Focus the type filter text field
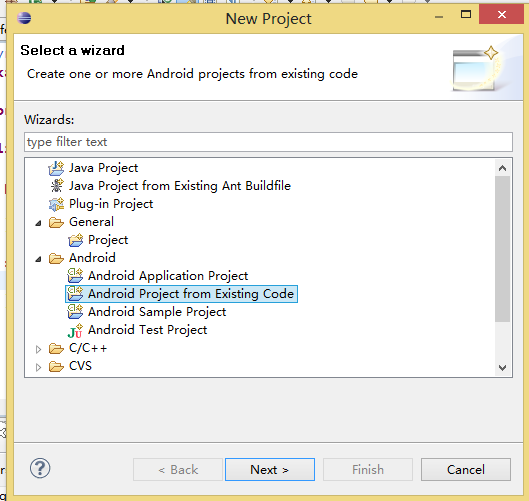The image size is (529, 501). click(268, 142)
